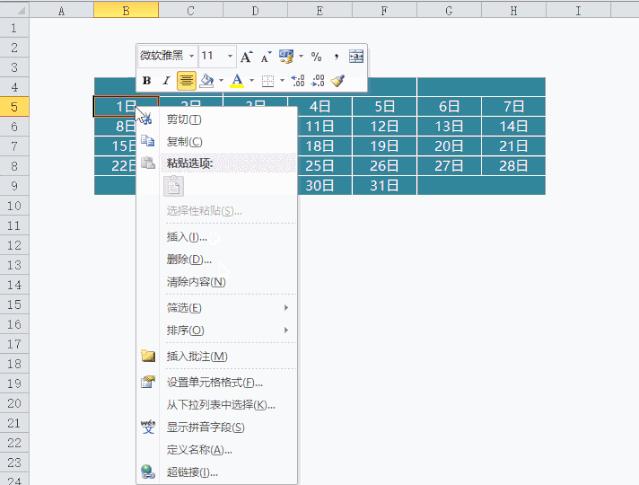Select cell containing 12日
This screenshot has width=639, height=485.
click(384, 126)
